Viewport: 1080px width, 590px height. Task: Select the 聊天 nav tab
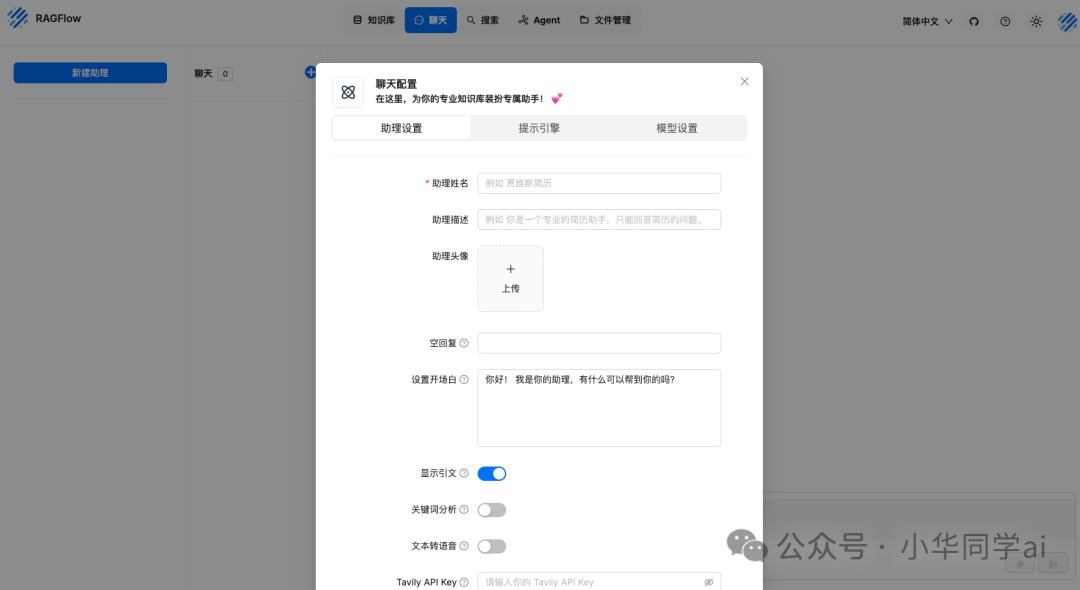[430, 20]
